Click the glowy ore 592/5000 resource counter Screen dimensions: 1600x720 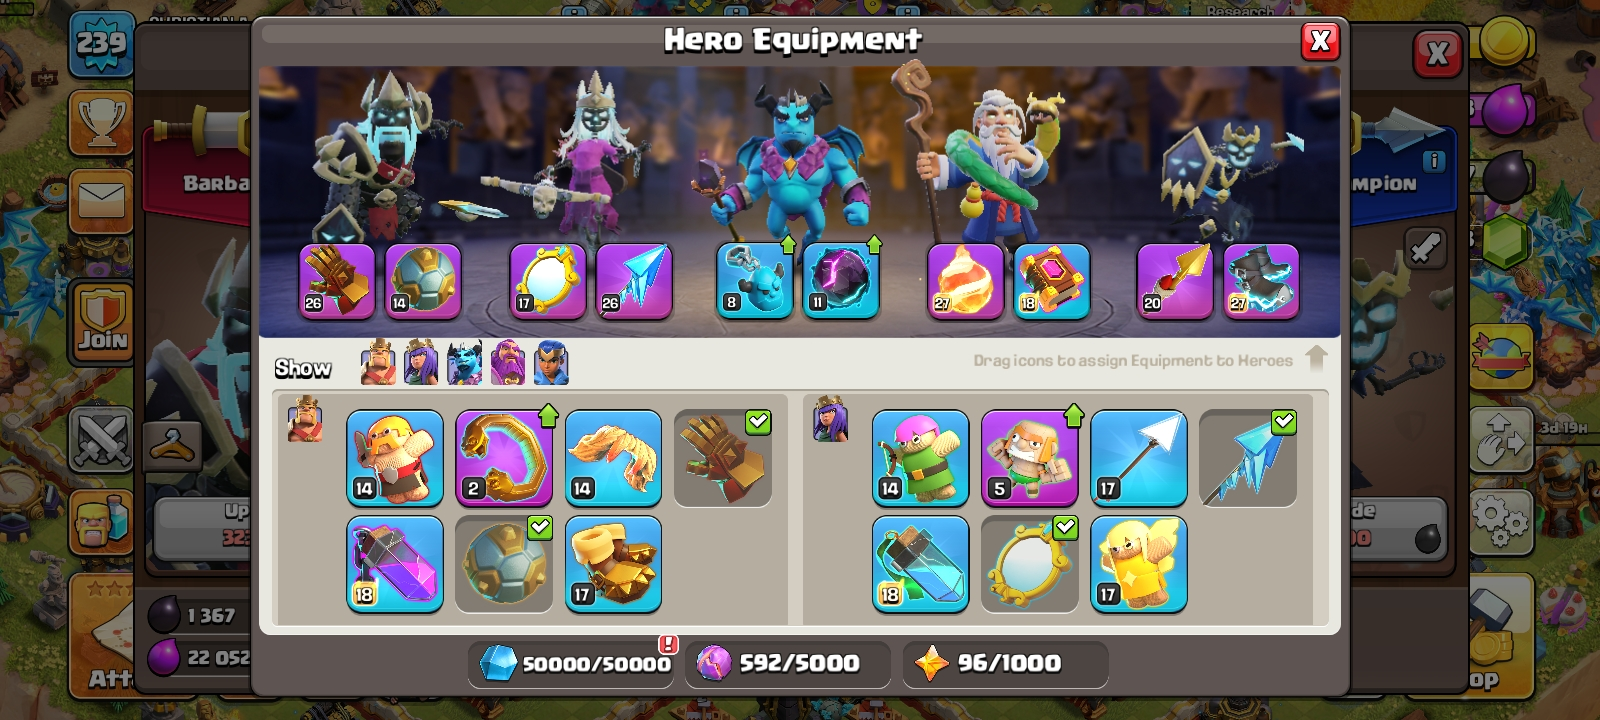pyautogui.click(x=788, y=663)
